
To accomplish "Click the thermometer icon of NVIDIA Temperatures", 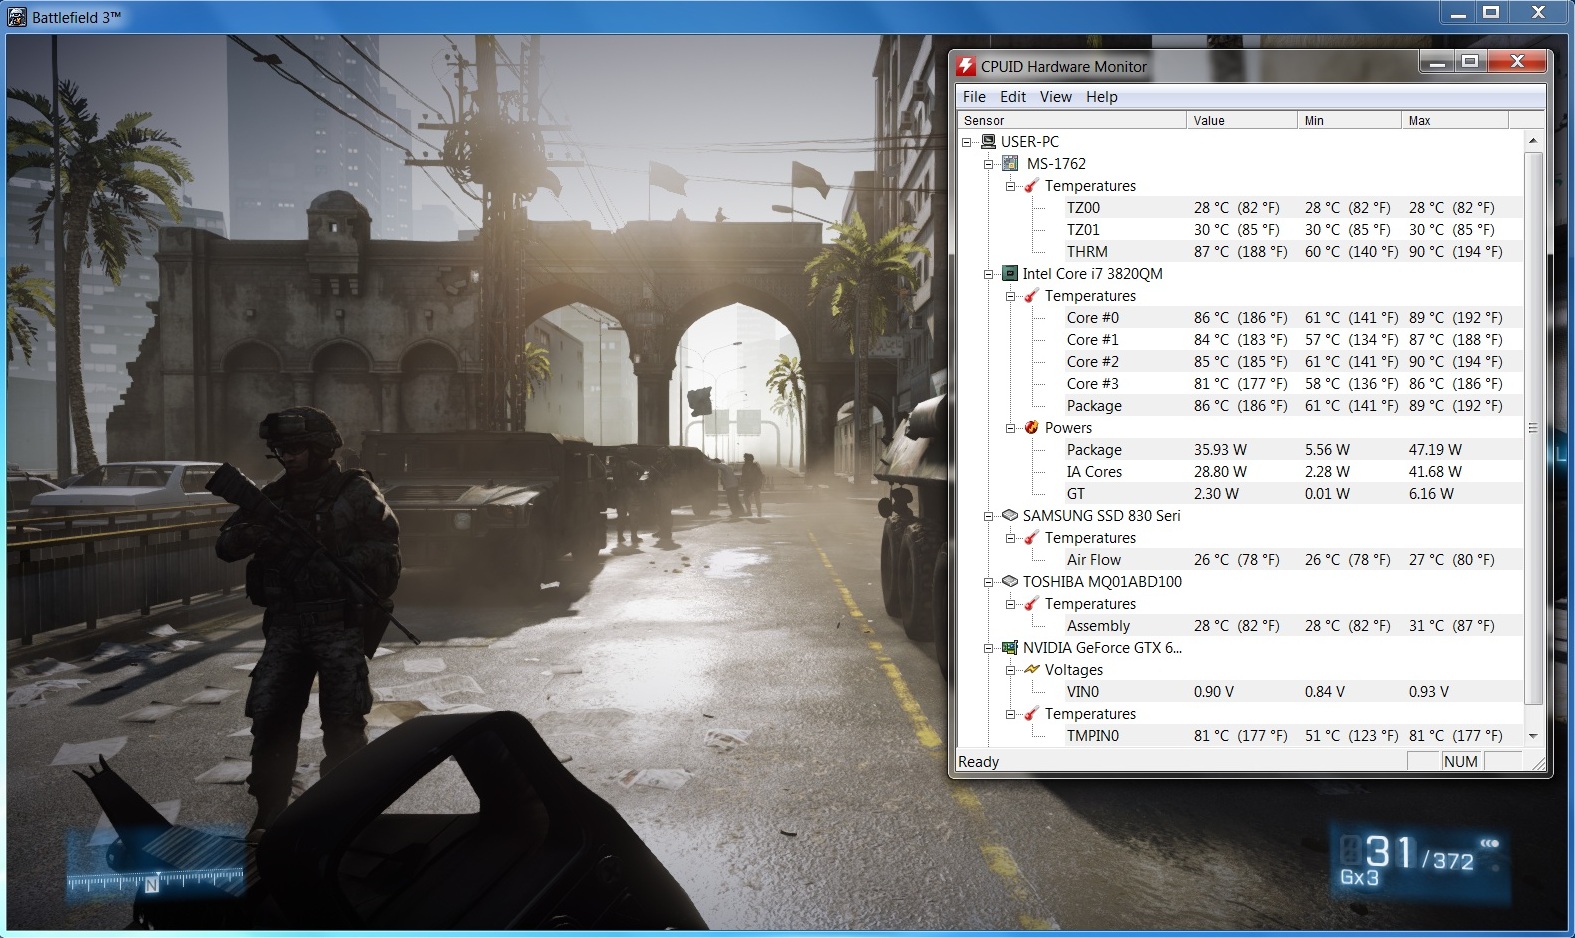I will (1032, 714).
